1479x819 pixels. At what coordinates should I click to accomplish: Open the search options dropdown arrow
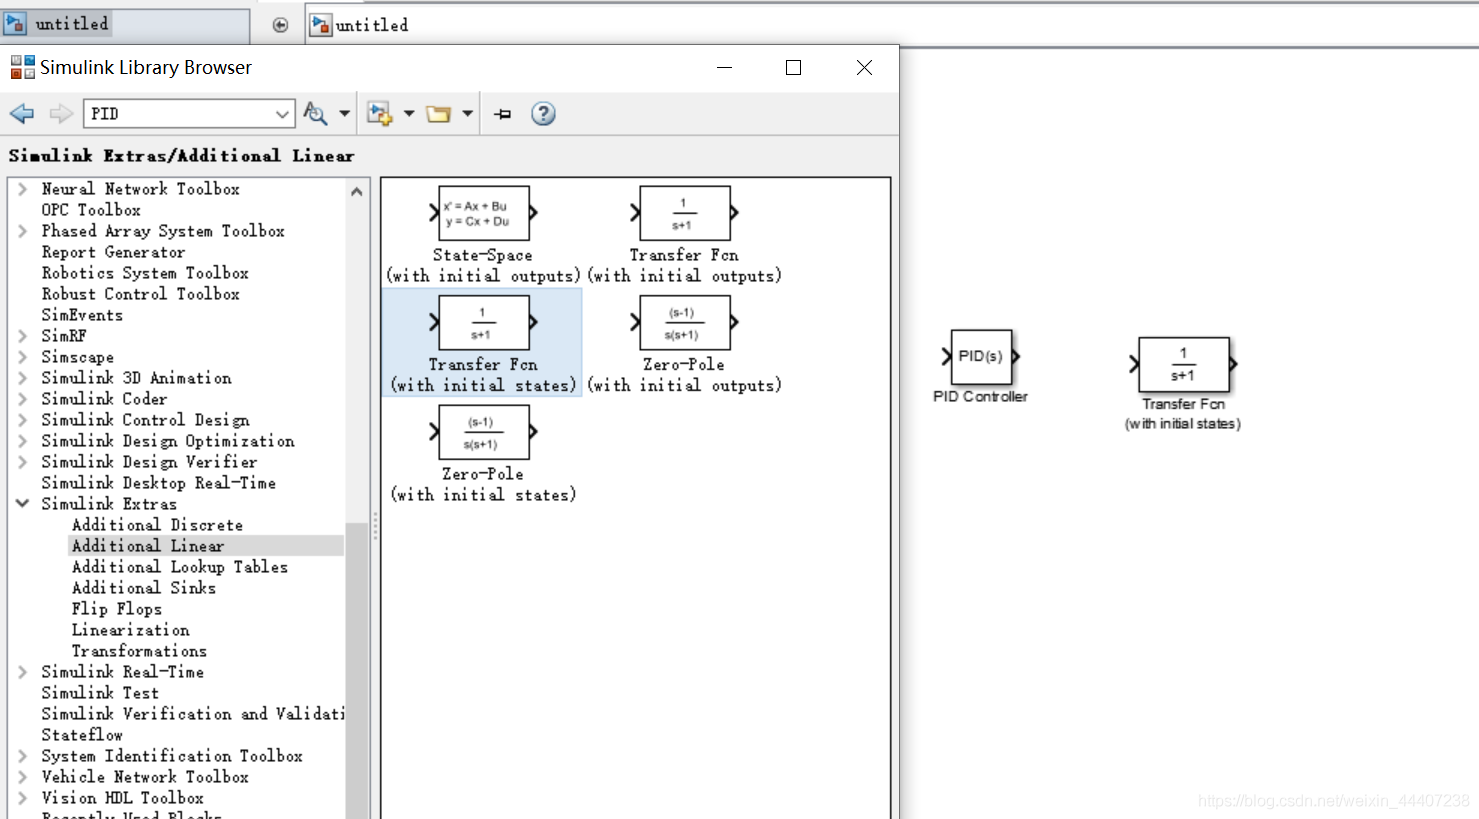[x=345, y=114]
